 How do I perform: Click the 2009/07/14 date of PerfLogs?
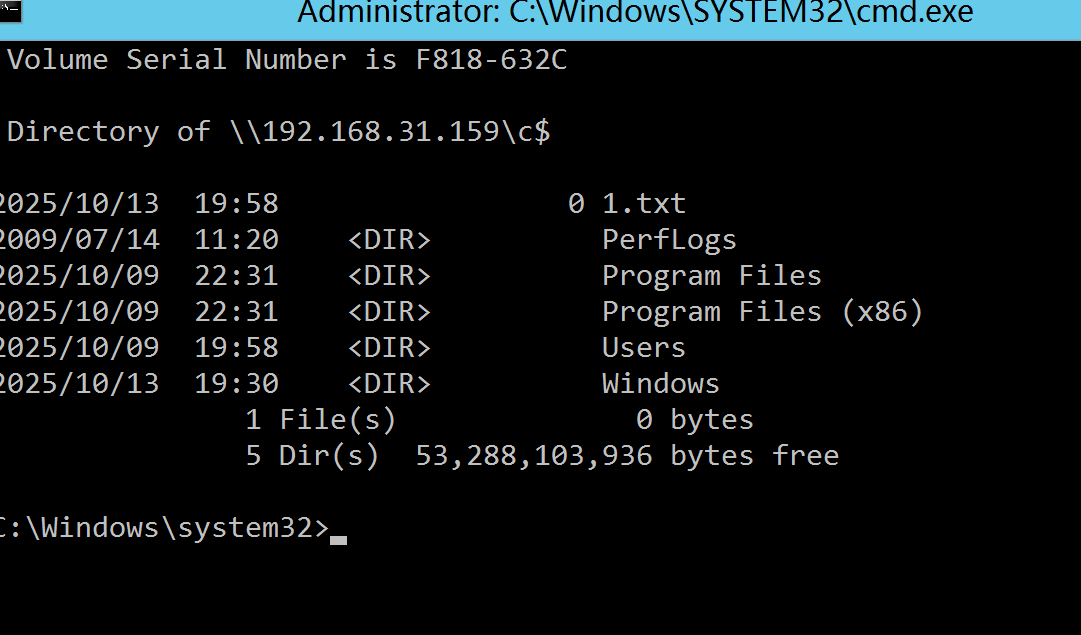click(78, 240)
